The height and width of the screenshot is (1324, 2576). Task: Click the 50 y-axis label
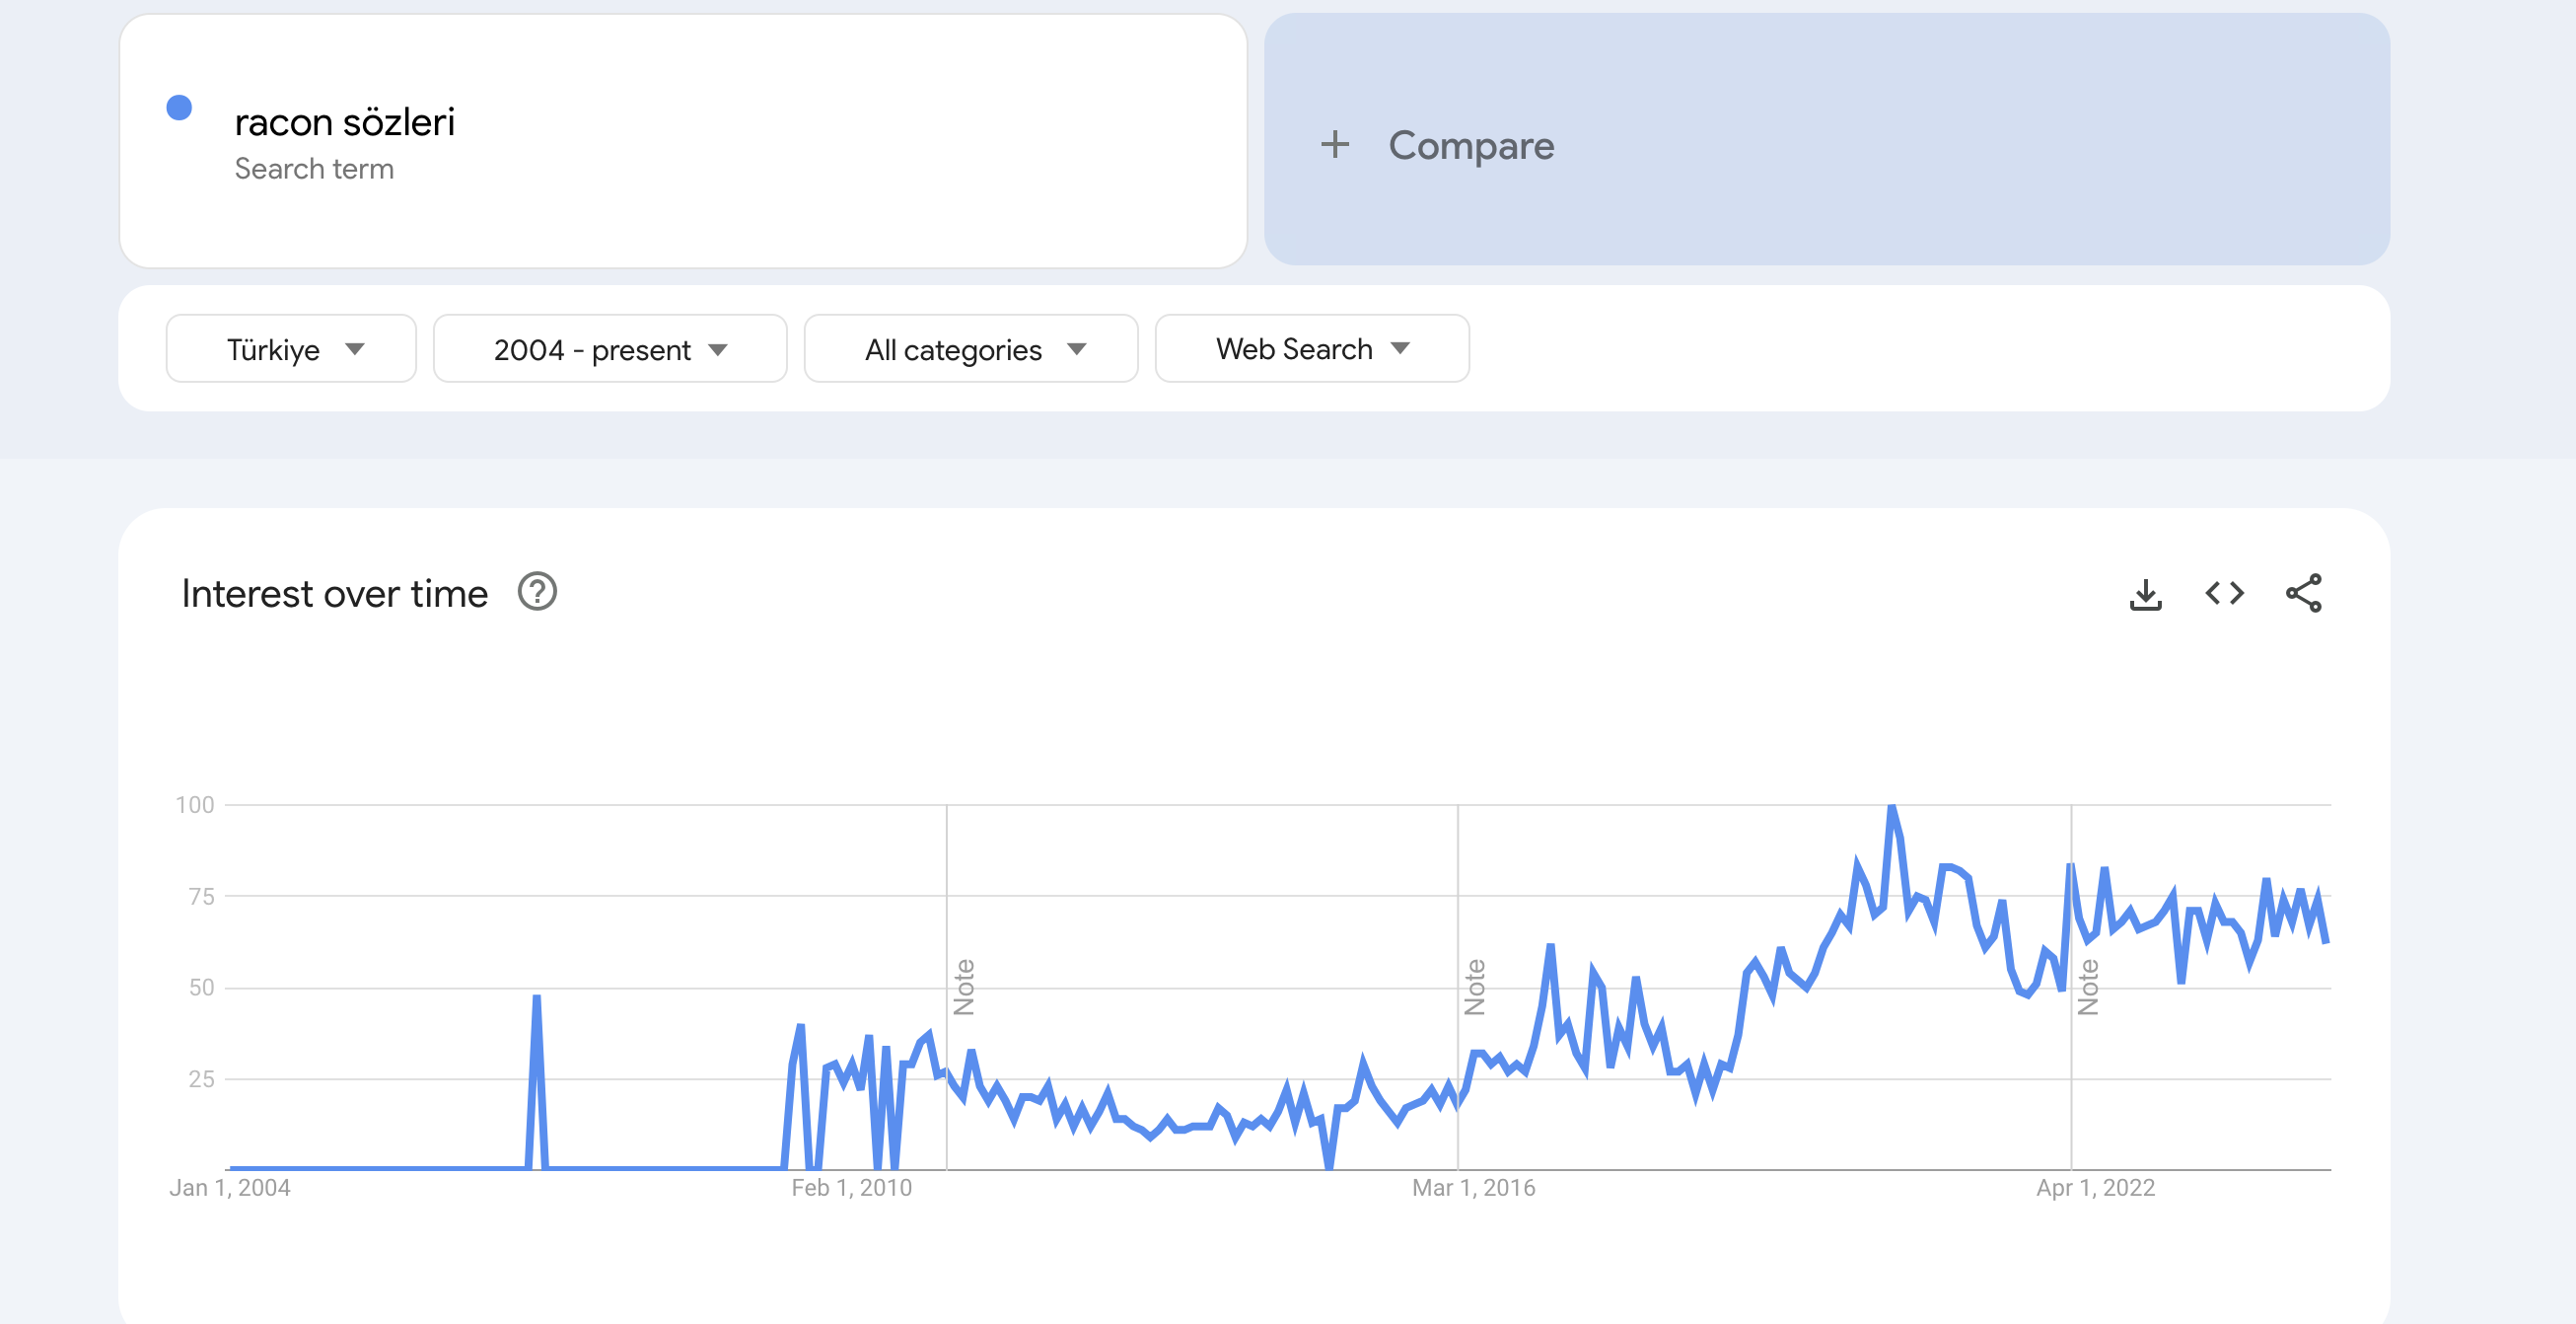(x=202, y=988)
